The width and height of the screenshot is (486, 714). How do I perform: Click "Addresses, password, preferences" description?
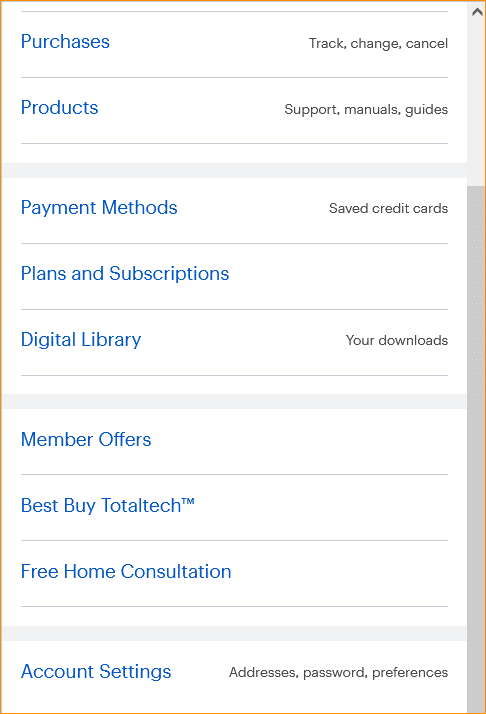[338, 673]
